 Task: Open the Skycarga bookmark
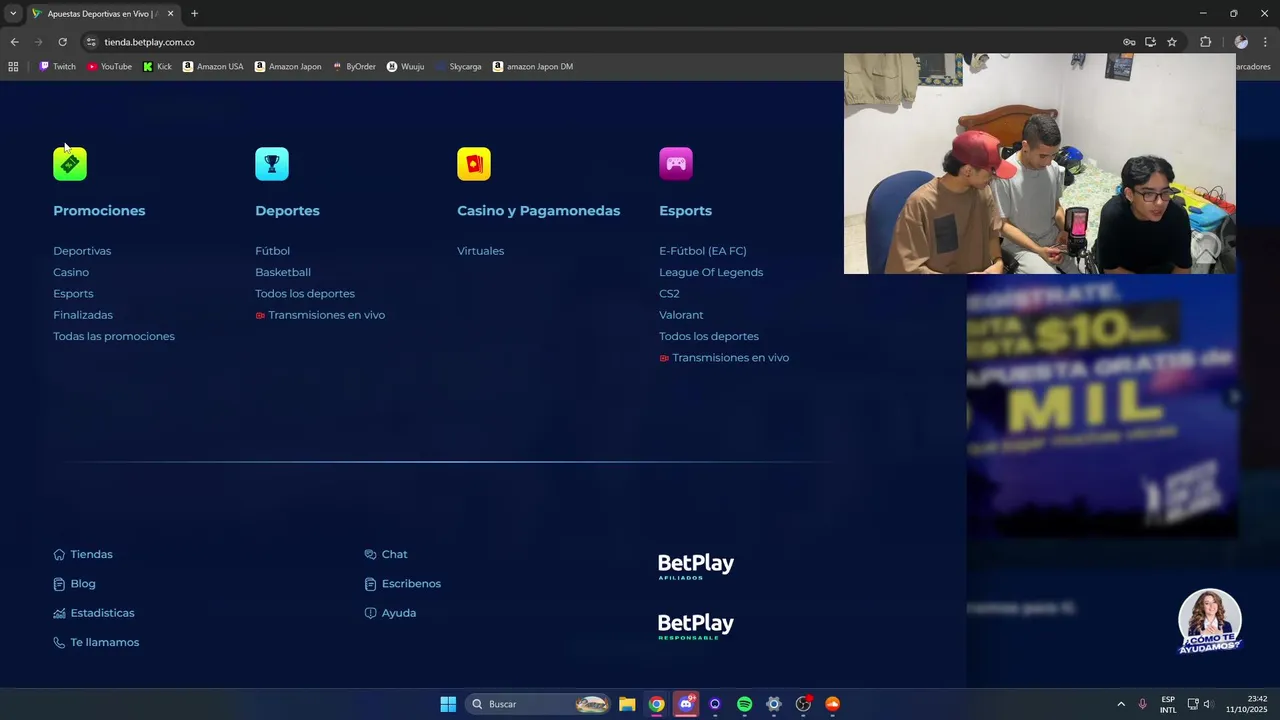click(x=458, y=67)
